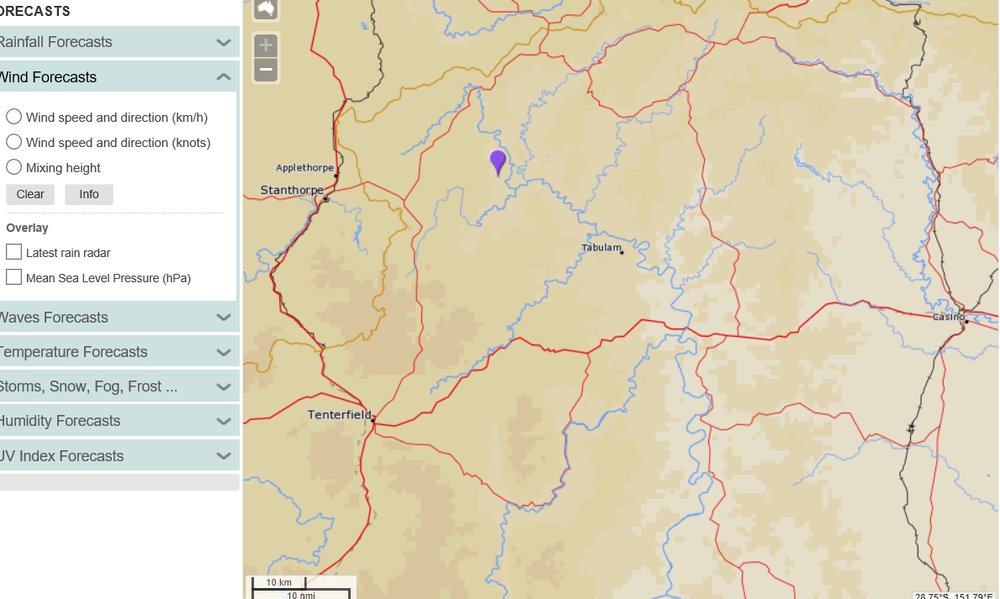The image size is (1000, 599).
Task: Zoom in with the plus button
Action: point(266,46)
